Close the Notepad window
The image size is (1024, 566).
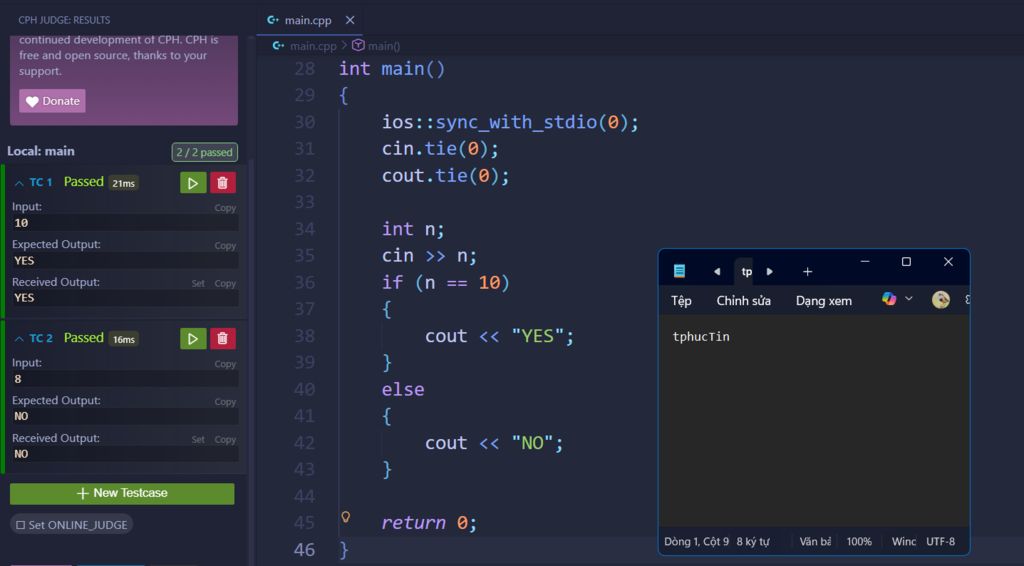pyautogui.click(x=948, y=262)
